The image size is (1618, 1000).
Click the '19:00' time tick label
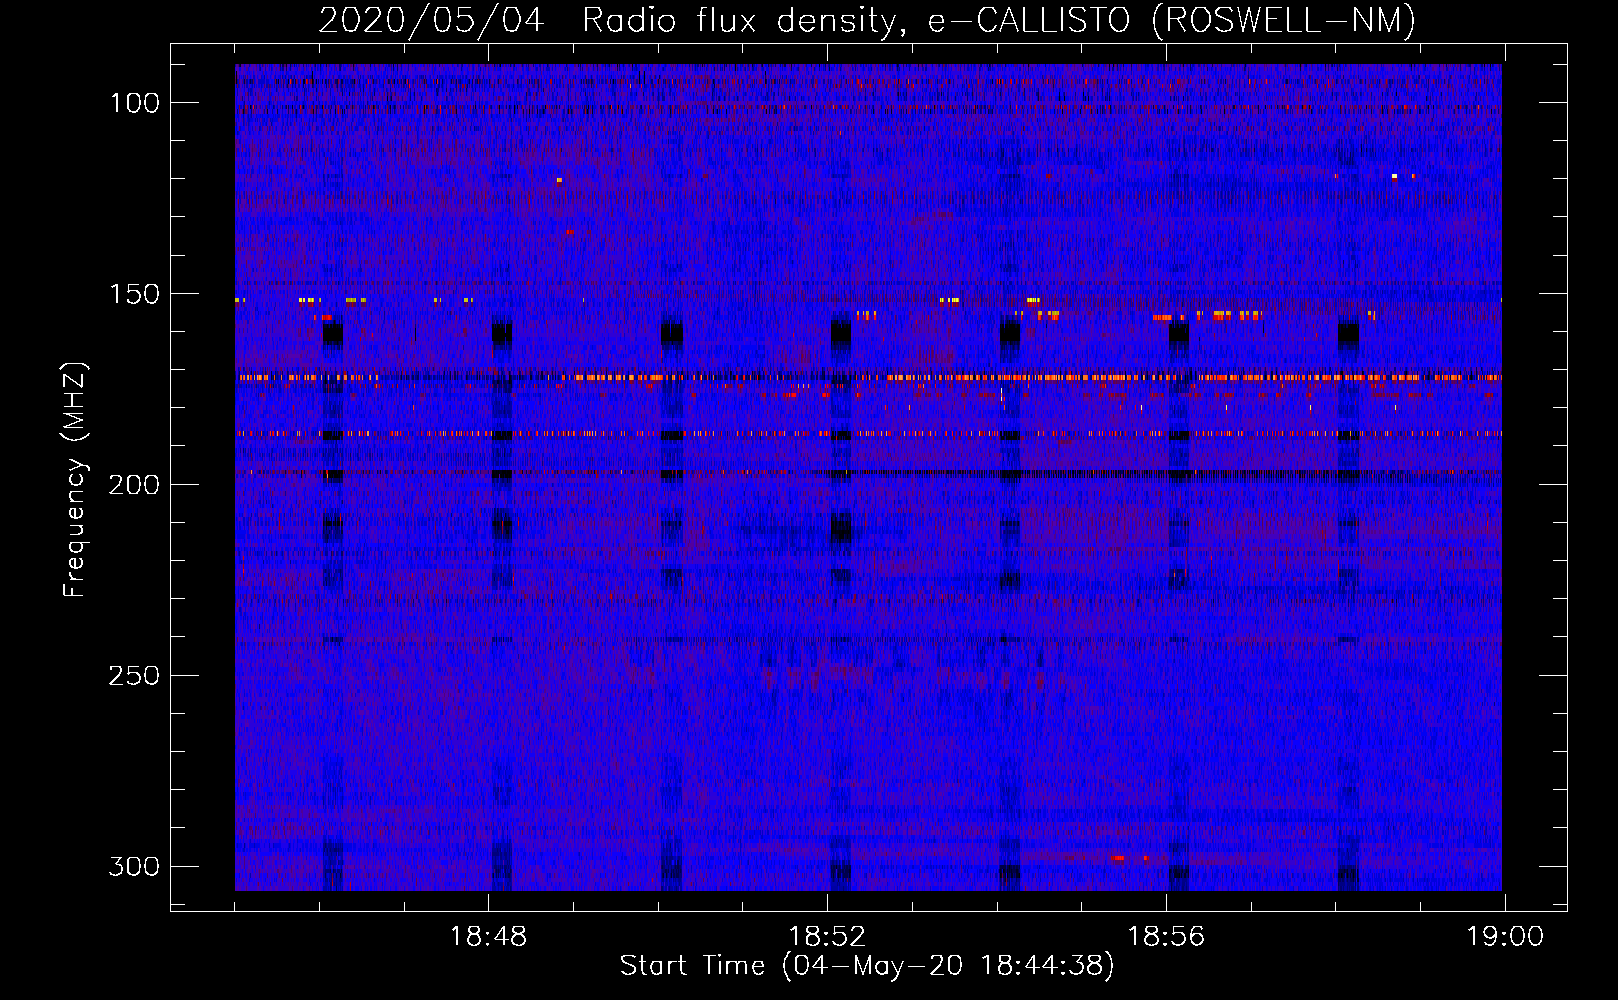coord(1505,937)
